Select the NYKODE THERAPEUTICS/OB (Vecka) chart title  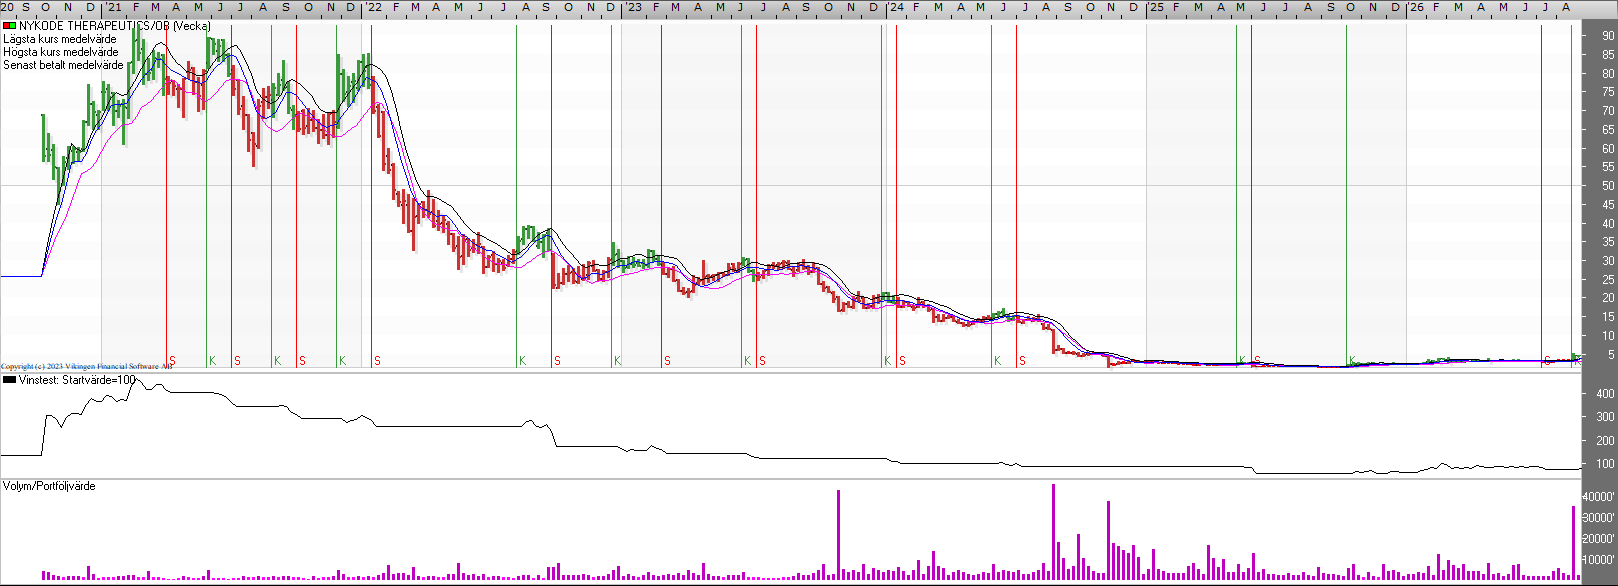115,26
